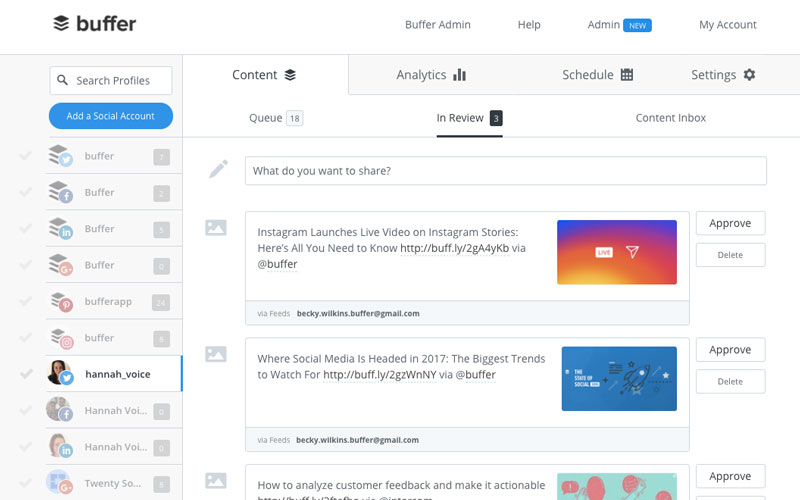Toggle checkmark next to buffer Twitter profile
Screen dimensions: 800x500
(x=26, y=156)
